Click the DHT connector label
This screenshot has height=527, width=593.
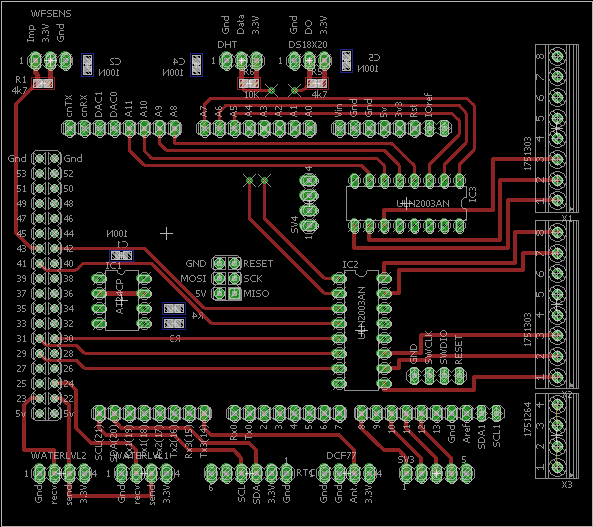pos(227,45)
